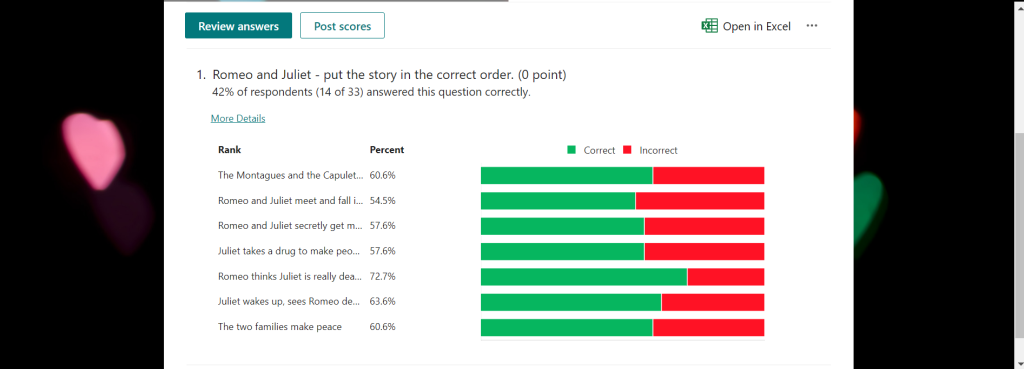Click the green Correct legend square
The image size is (1024, 369).
tap(571, 150)
